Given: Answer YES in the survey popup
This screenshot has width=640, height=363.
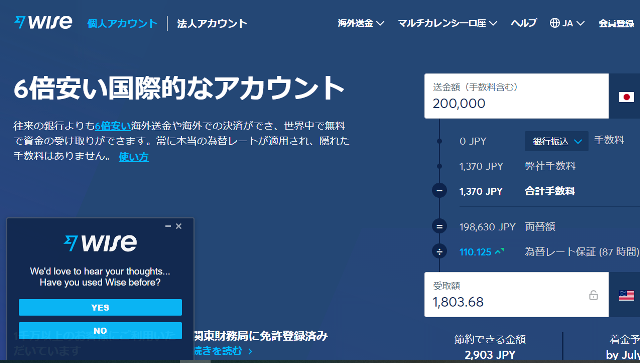Looking at the screenshot, I should click(x=100, y=307).
